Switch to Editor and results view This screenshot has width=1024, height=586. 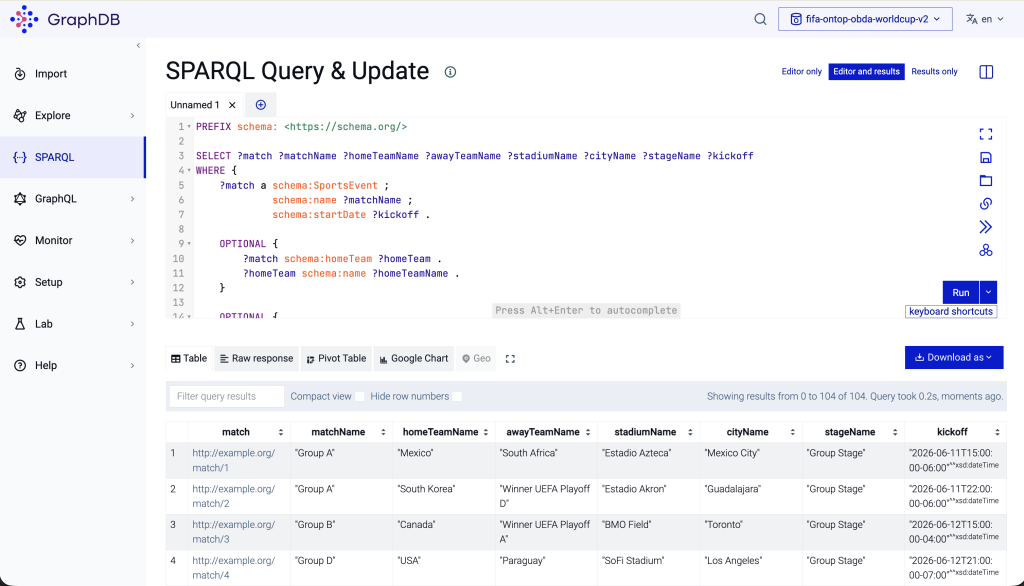click(867, 71)
